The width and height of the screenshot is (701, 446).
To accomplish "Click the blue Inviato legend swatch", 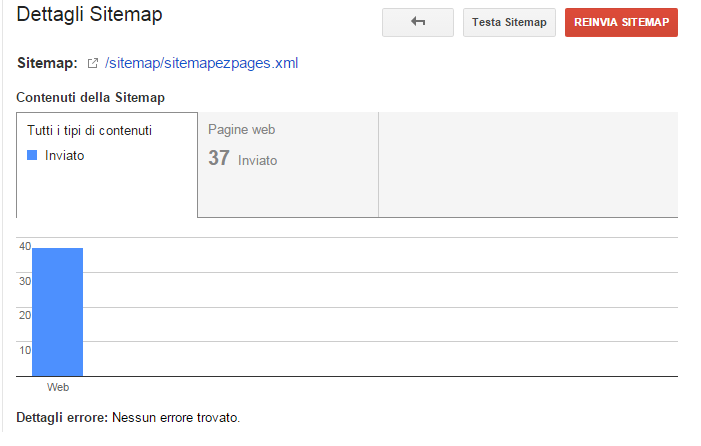I will [x=32, y=155].
